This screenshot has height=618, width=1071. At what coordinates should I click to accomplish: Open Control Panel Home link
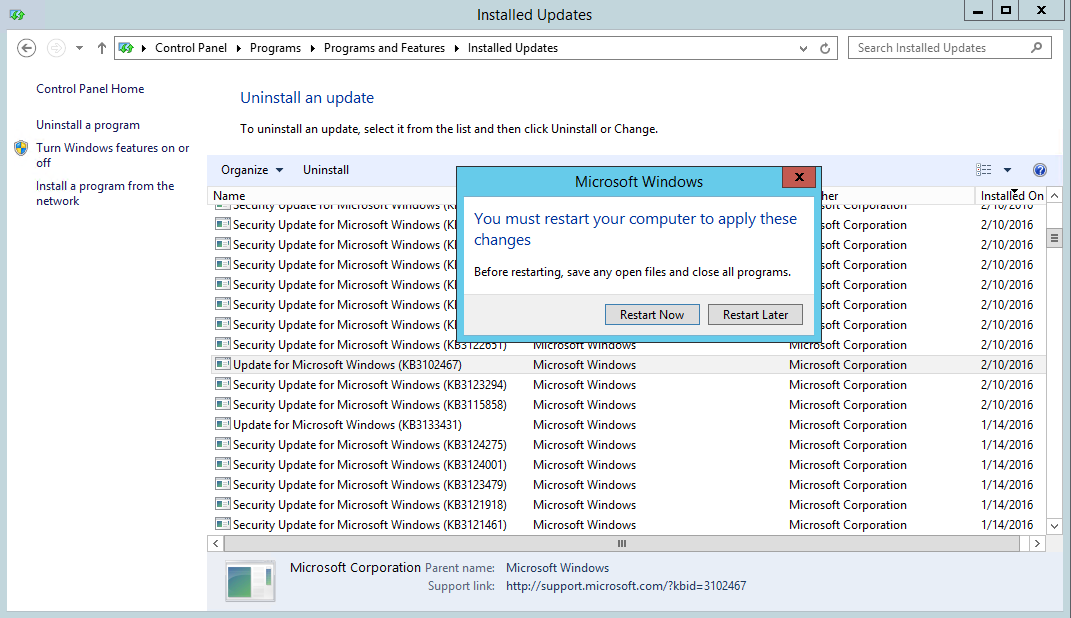click(x=90, y=89)
